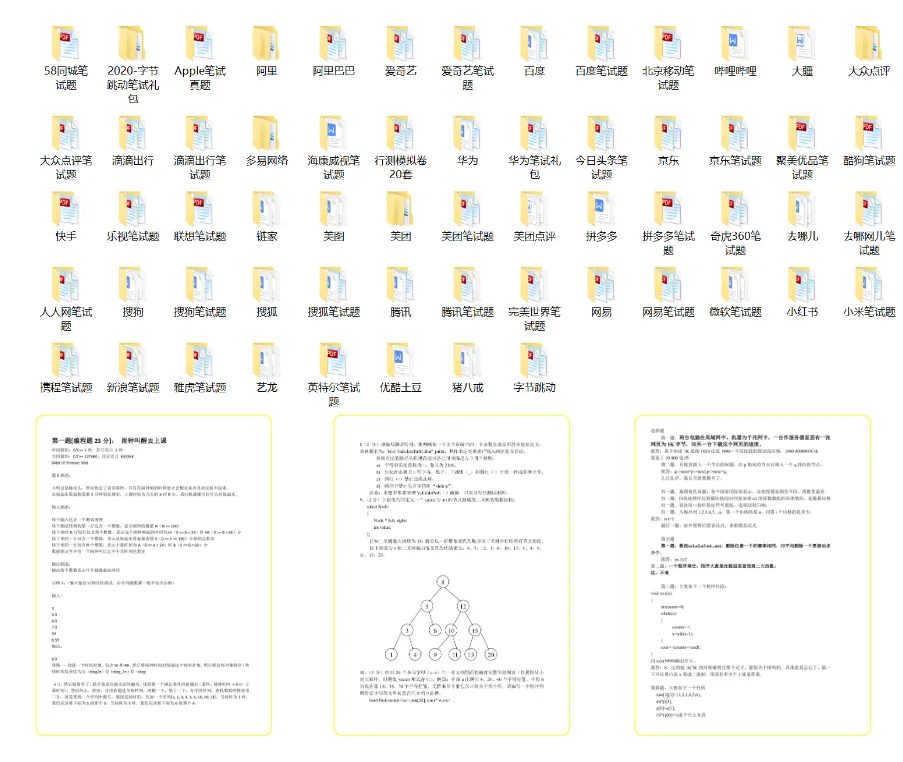Open the 人人网笔试题 folder
903x762 pixels.
tap(66, 285)
